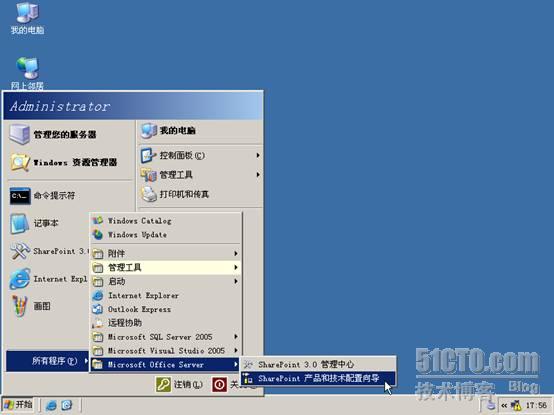
Task: Click the red shutdown power button
Action: pyautogui.click(x=219, y=385)
